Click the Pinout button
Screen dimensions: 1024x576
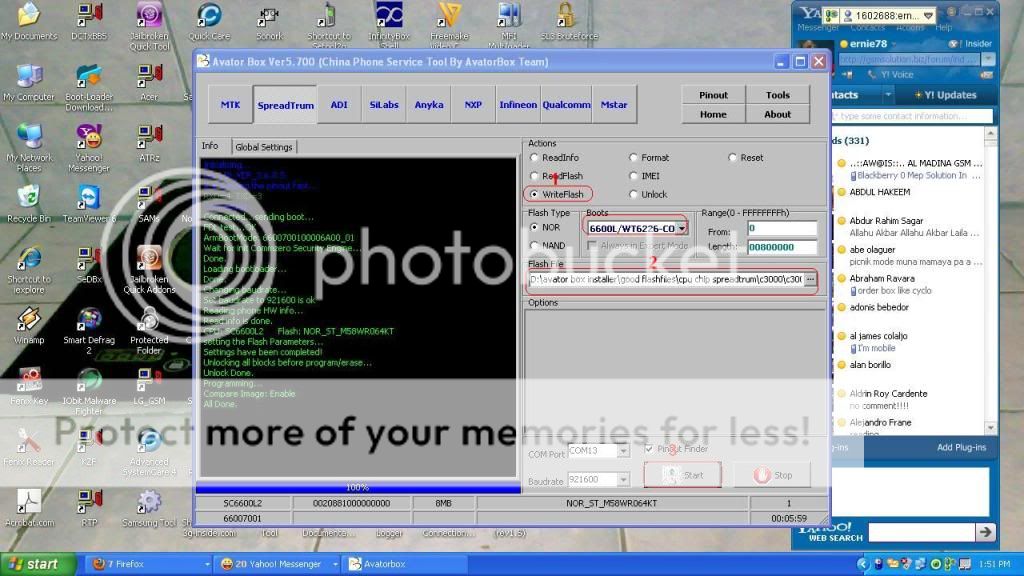[713, 95]
